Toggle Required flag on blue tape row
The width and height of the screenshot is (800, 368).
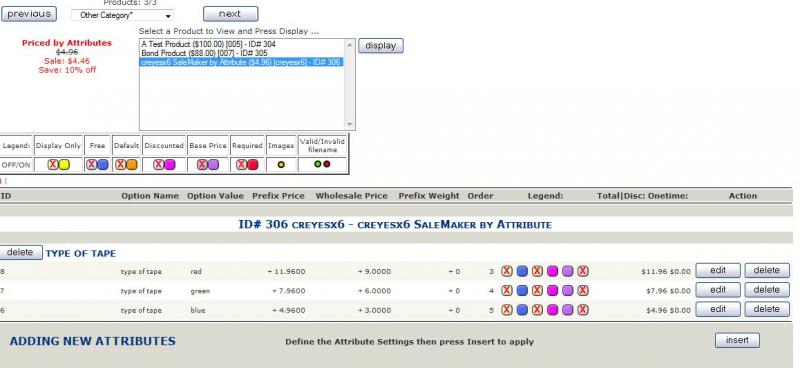(x=583, y=310)
